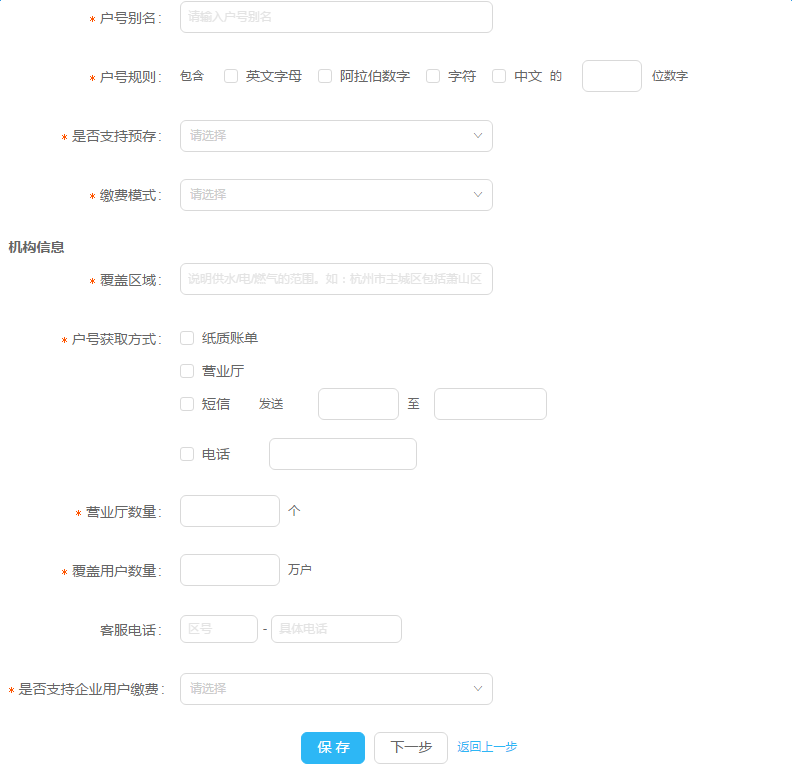This screenshot has width=792, height=774.
Task: Click the 覆盖区域 input field
Action: (336, 279)
